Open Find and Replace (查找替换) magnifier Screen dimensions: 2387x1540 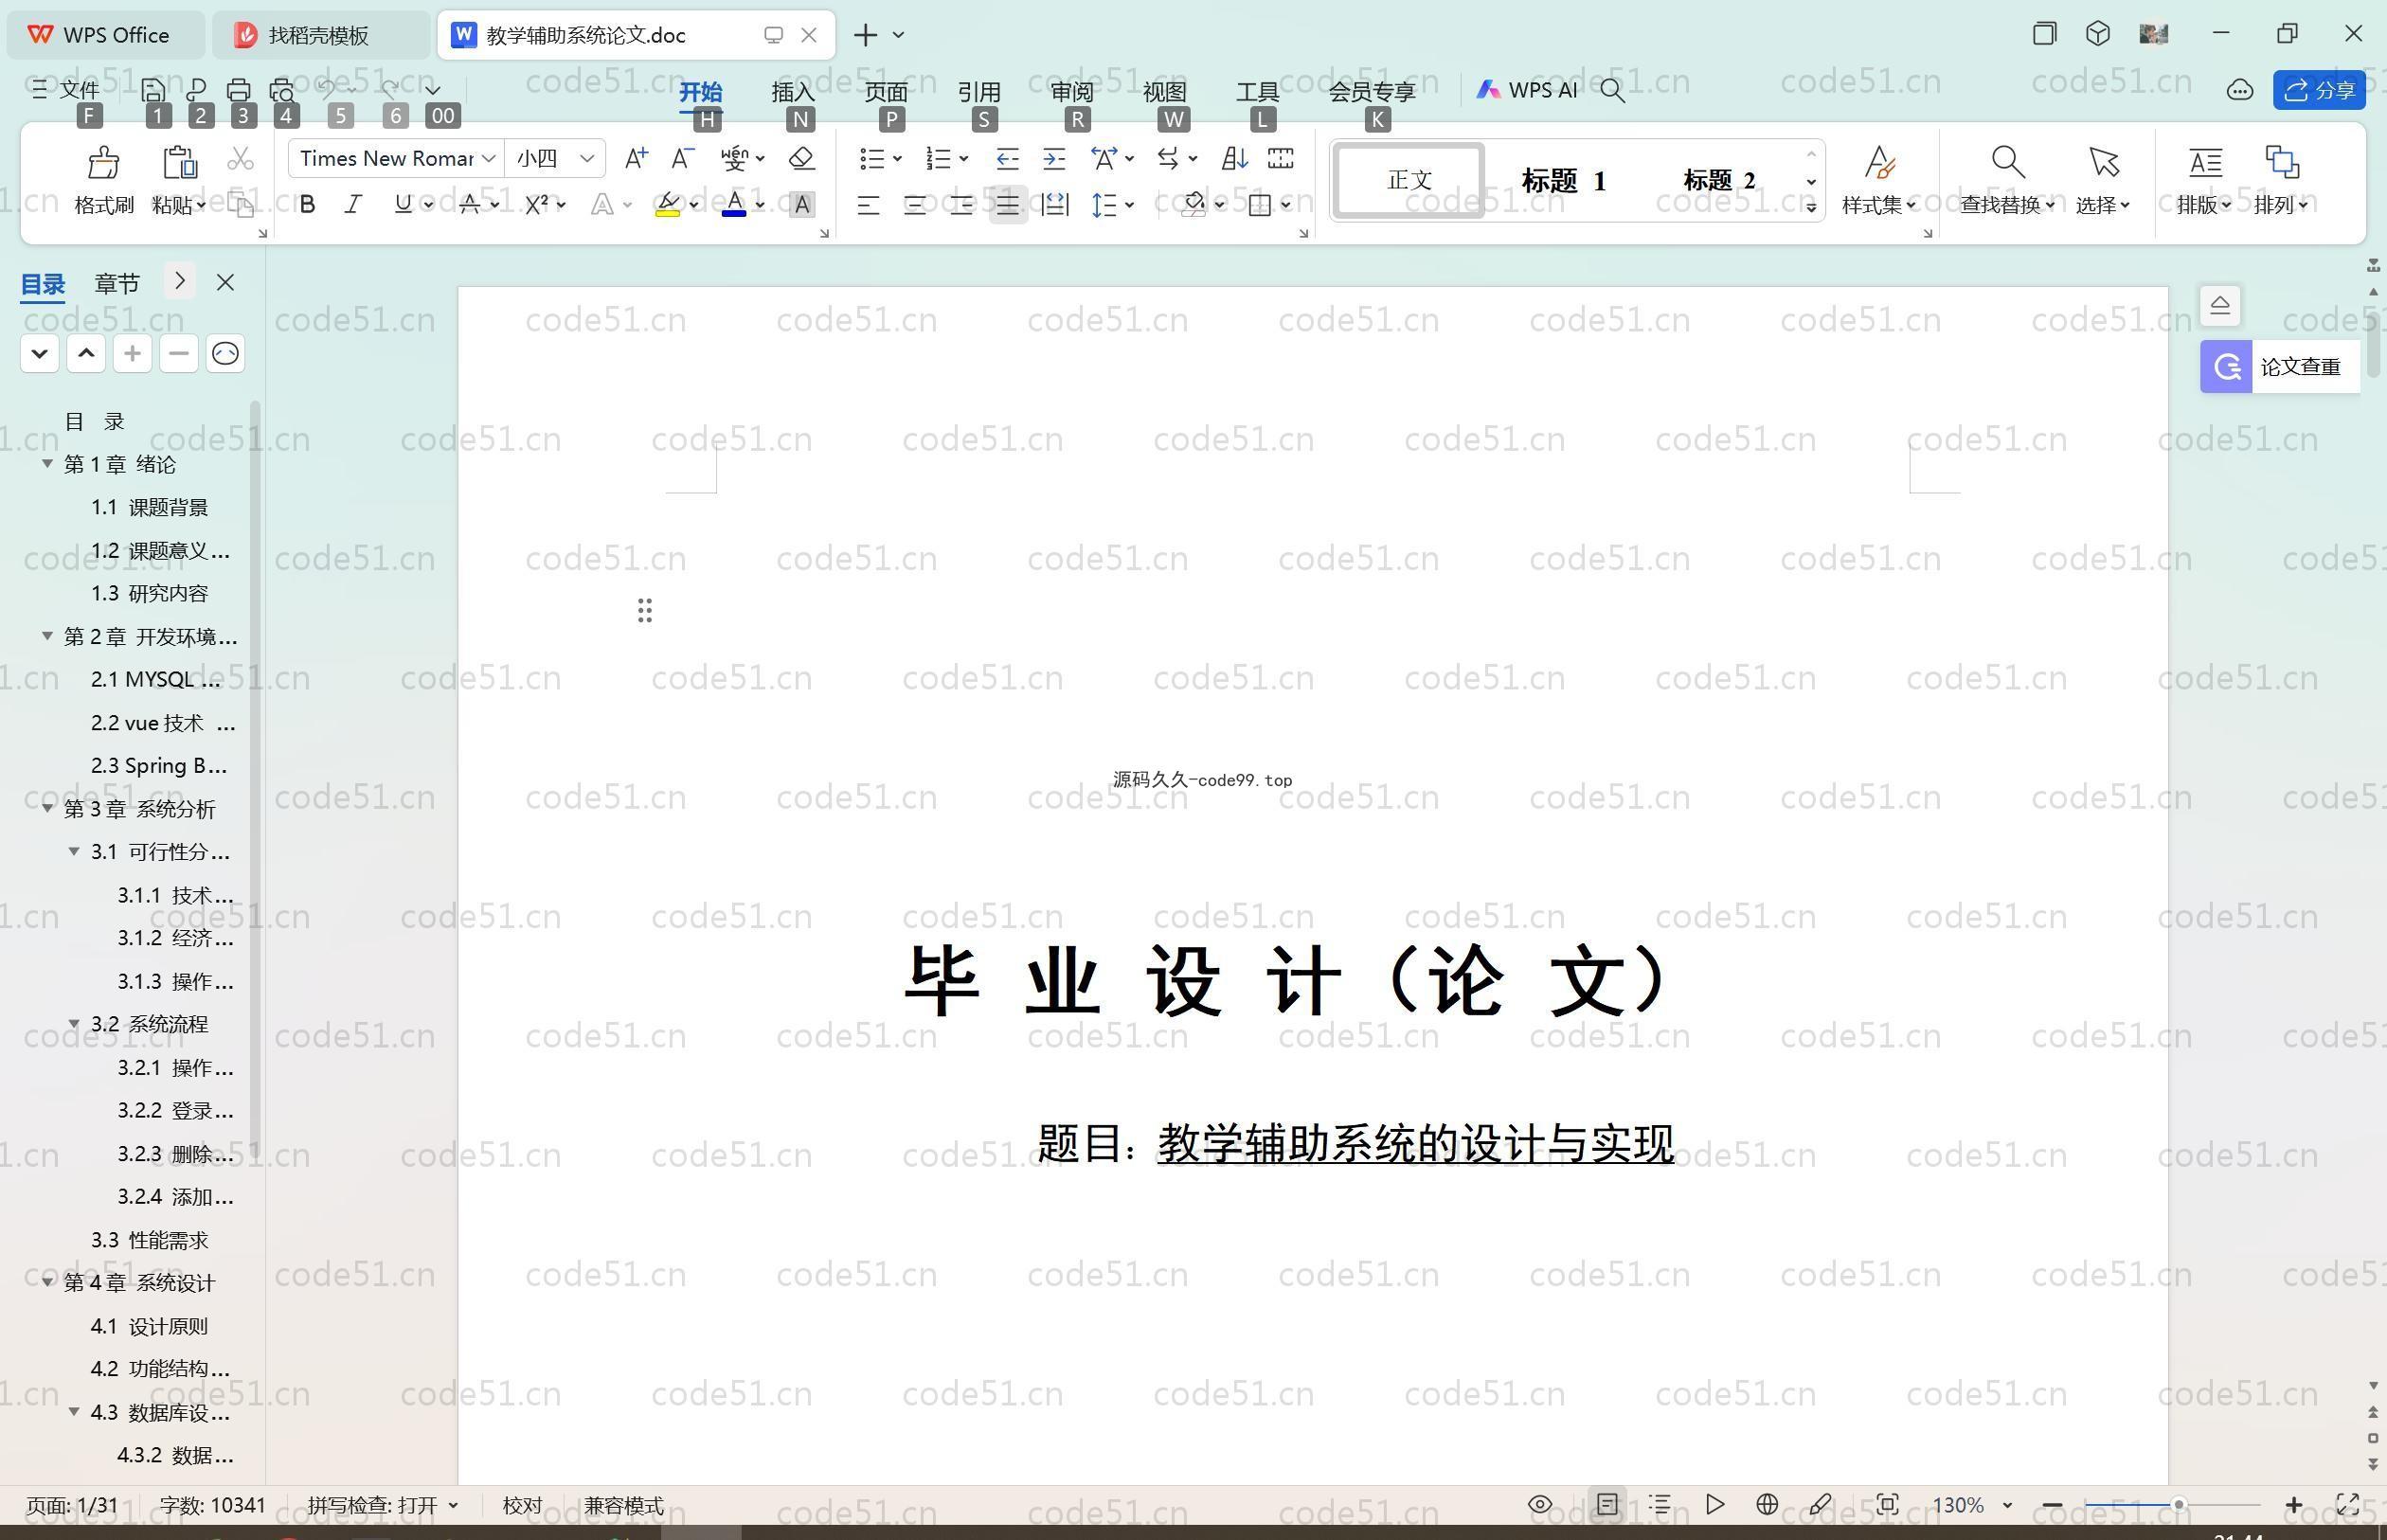tap(2007, 163)
